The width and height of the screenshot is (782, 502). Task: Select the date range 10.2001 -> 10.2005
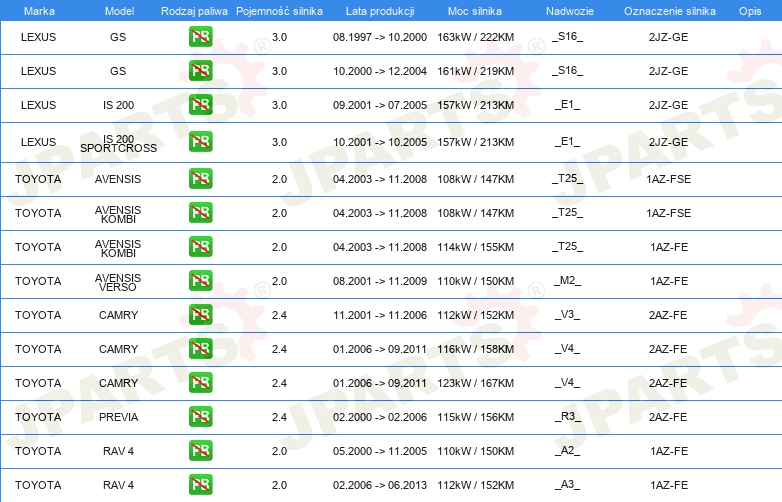point(380,142)
